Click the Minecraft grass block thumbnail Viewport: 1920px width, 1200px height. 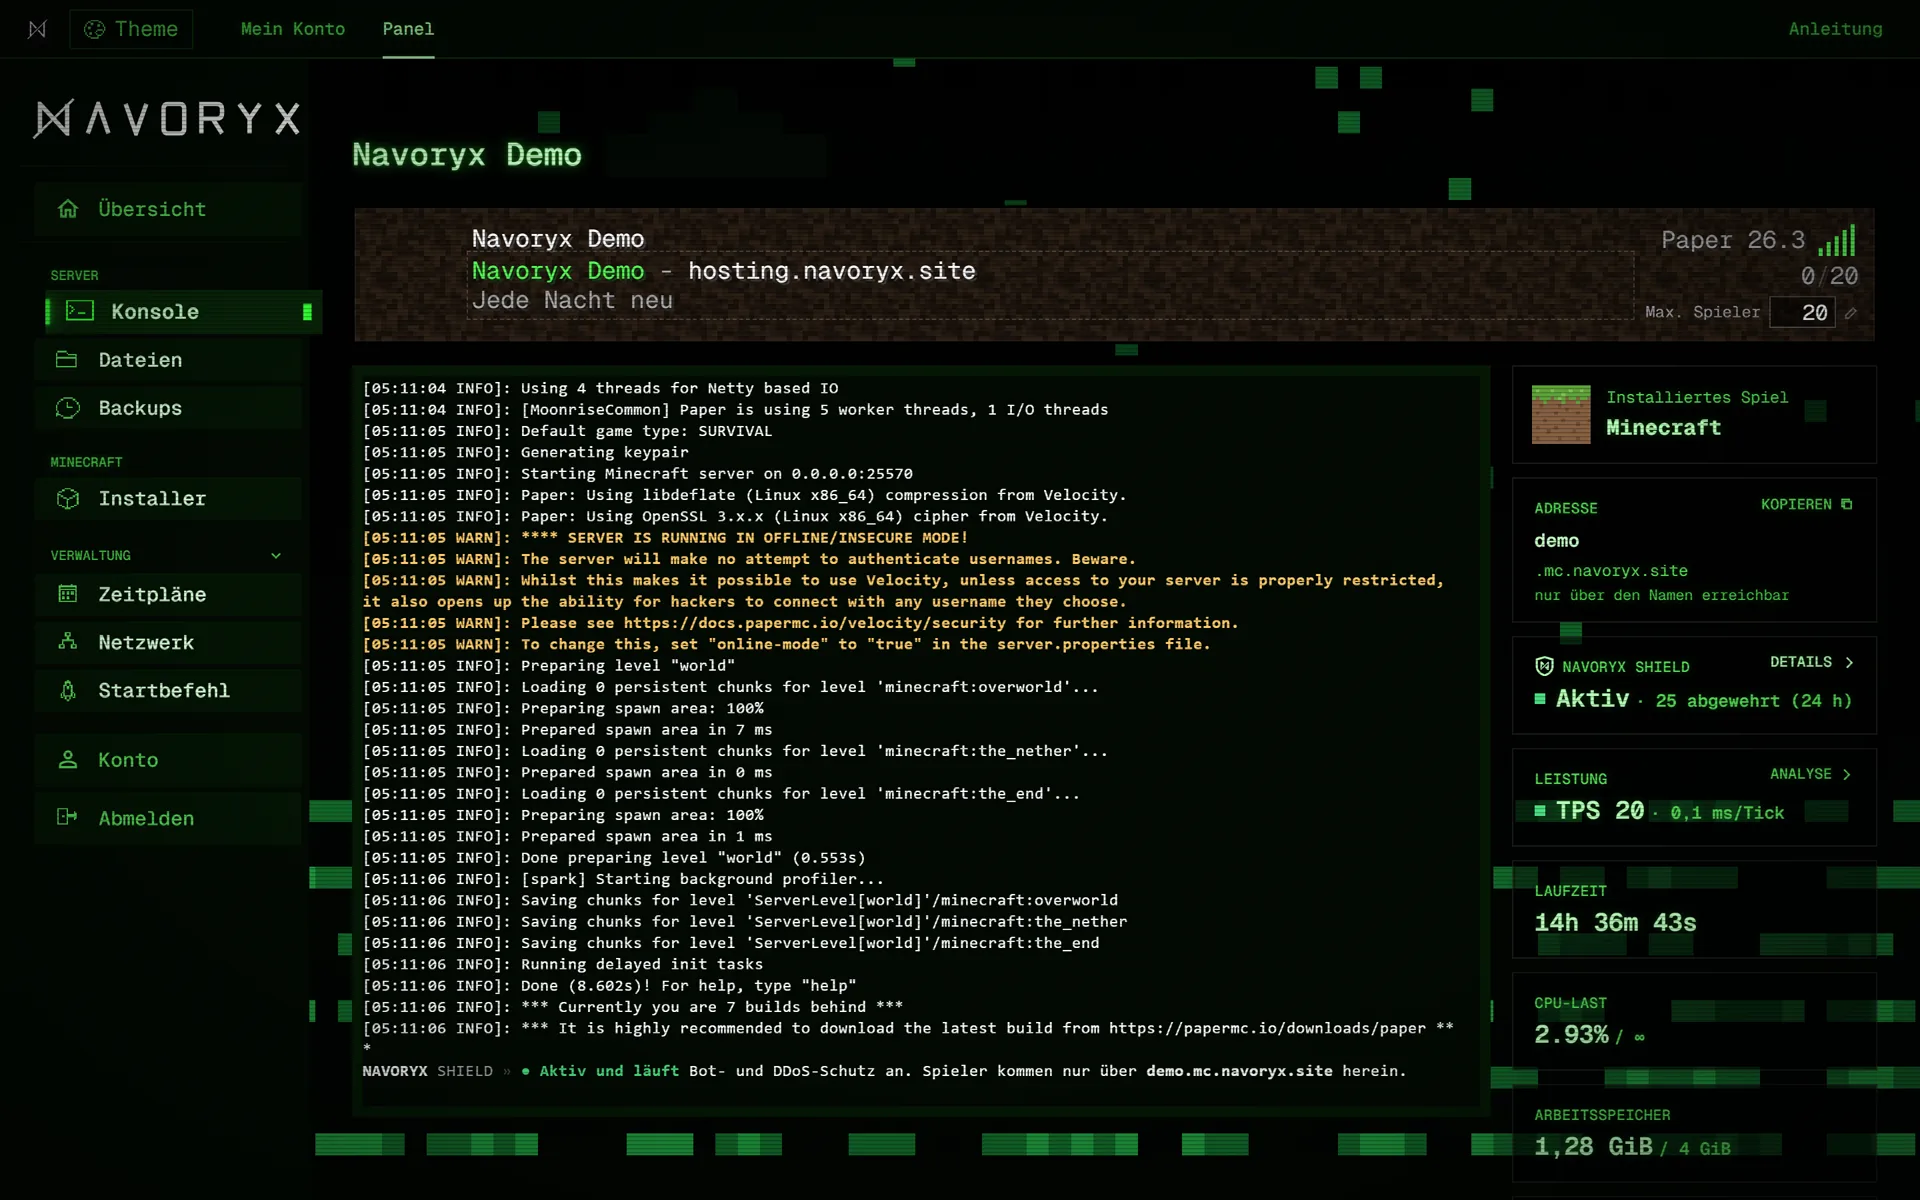[x=1561, y=415]
